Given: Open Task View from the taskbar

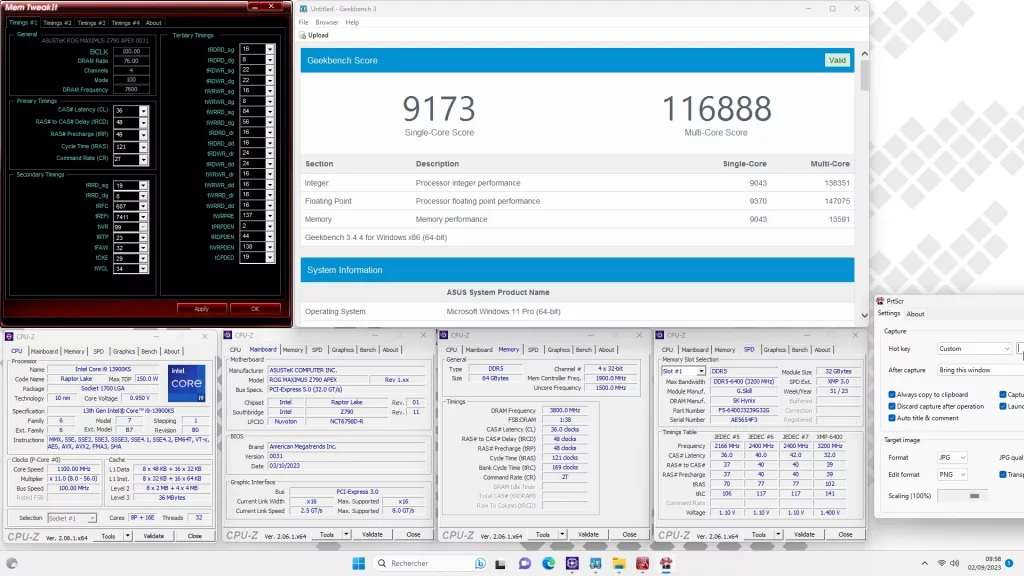Looking at the screenshot, I should click(x=500, y=564).
